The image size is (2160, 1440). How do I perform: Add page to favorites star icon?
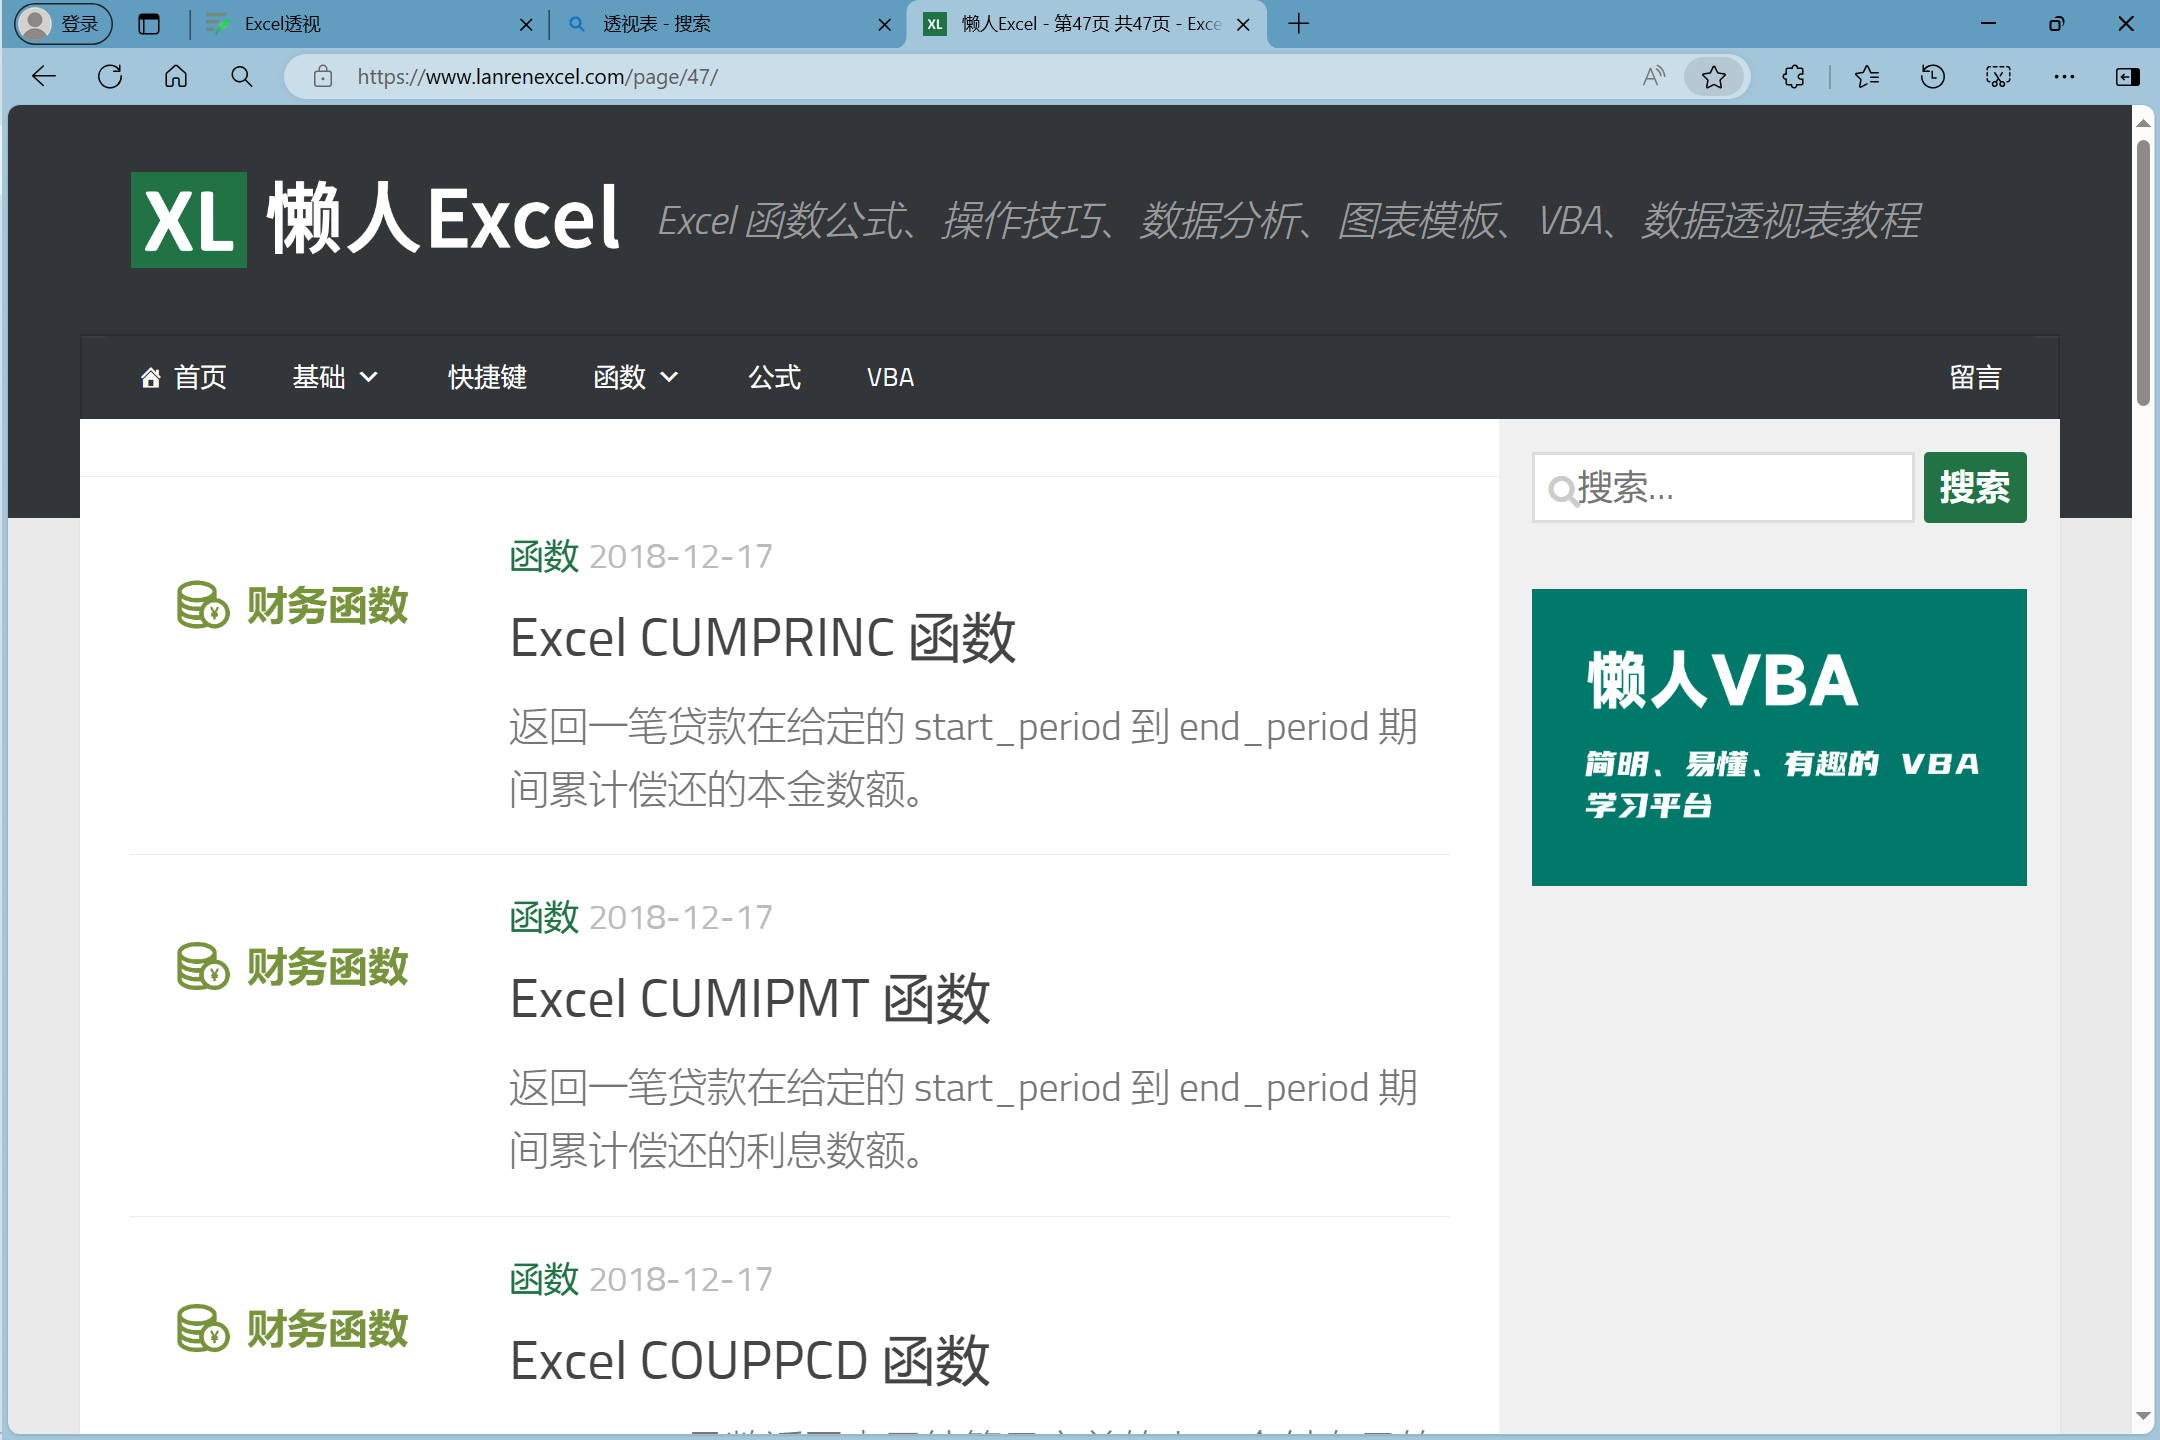(1714, 77)
